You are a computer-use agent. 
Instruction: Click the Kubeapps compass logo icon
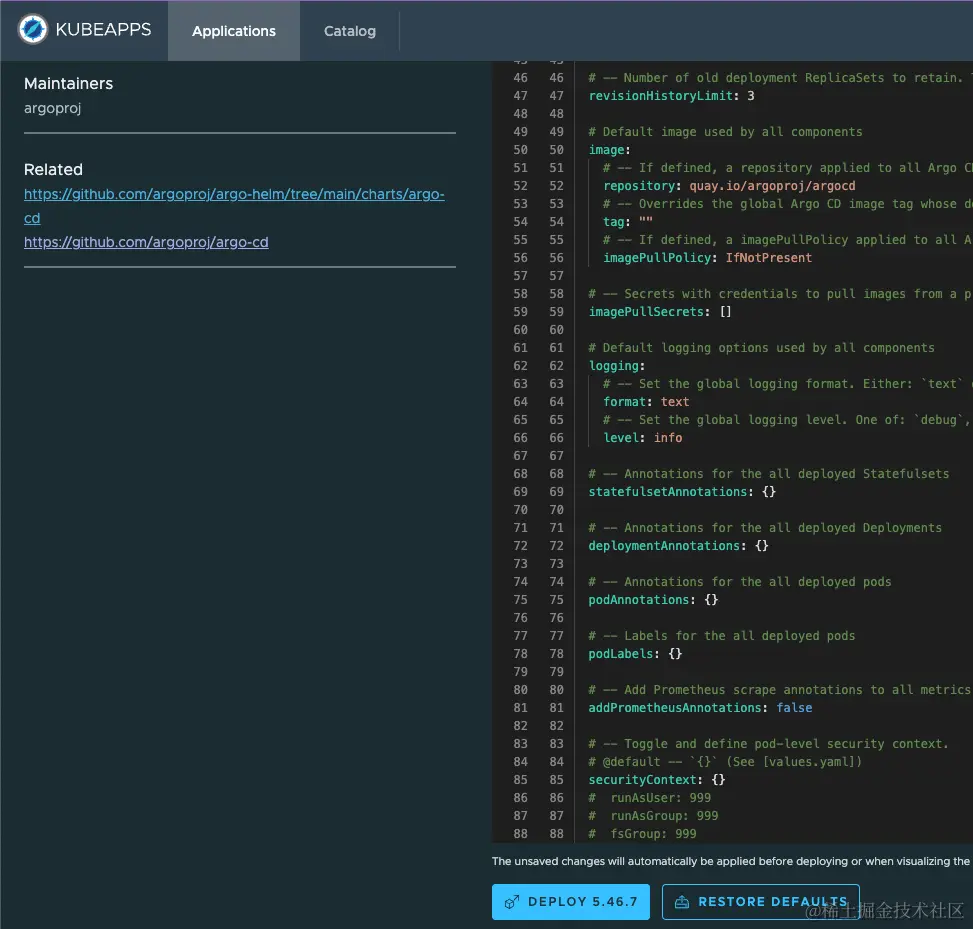click(x=32, y=29)
